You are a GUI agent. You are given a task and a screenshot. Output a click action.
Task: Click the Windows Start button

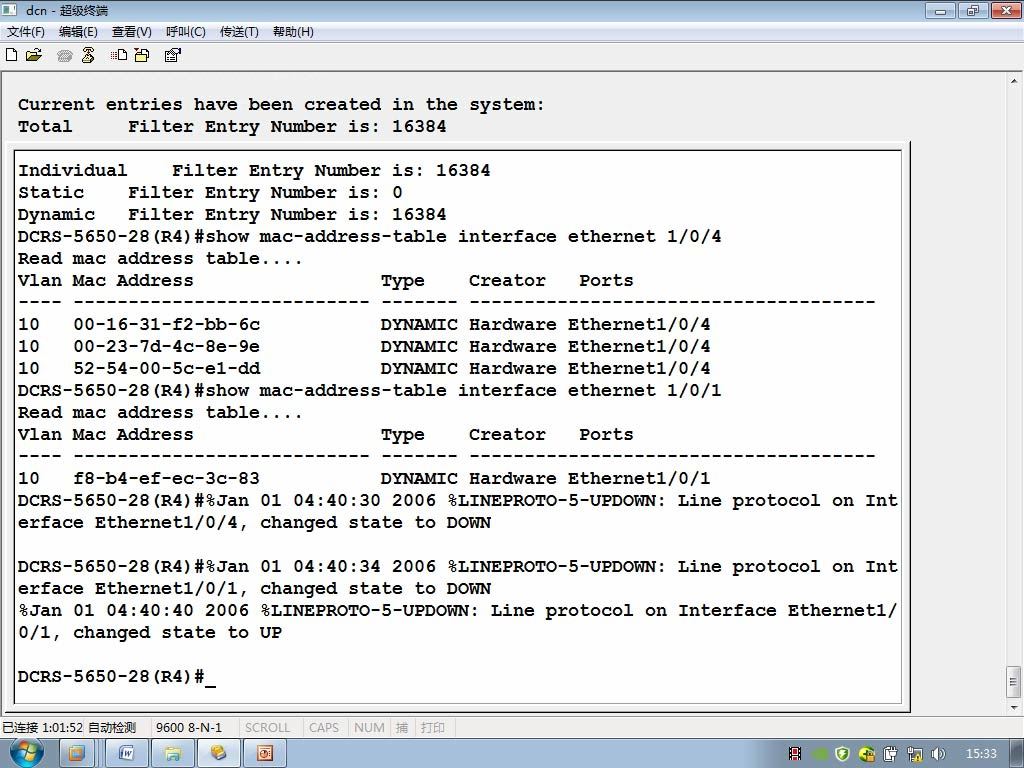[25, 753]
